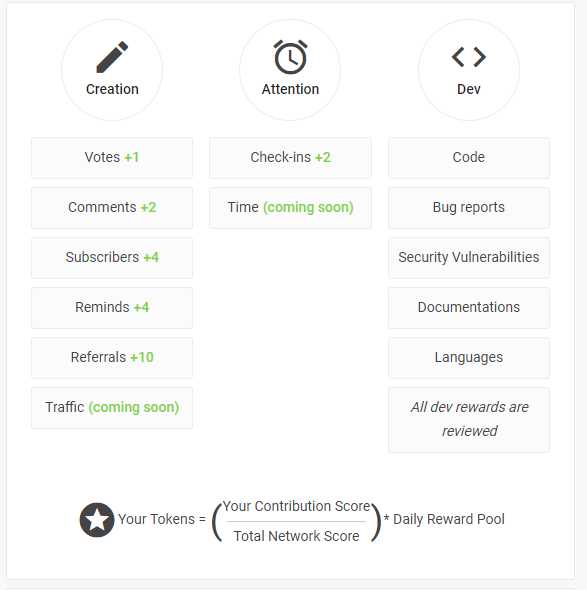Click the 'All dev rewards are reviewed' note
This screenshot has height=590, width=587.
(469, 420)
